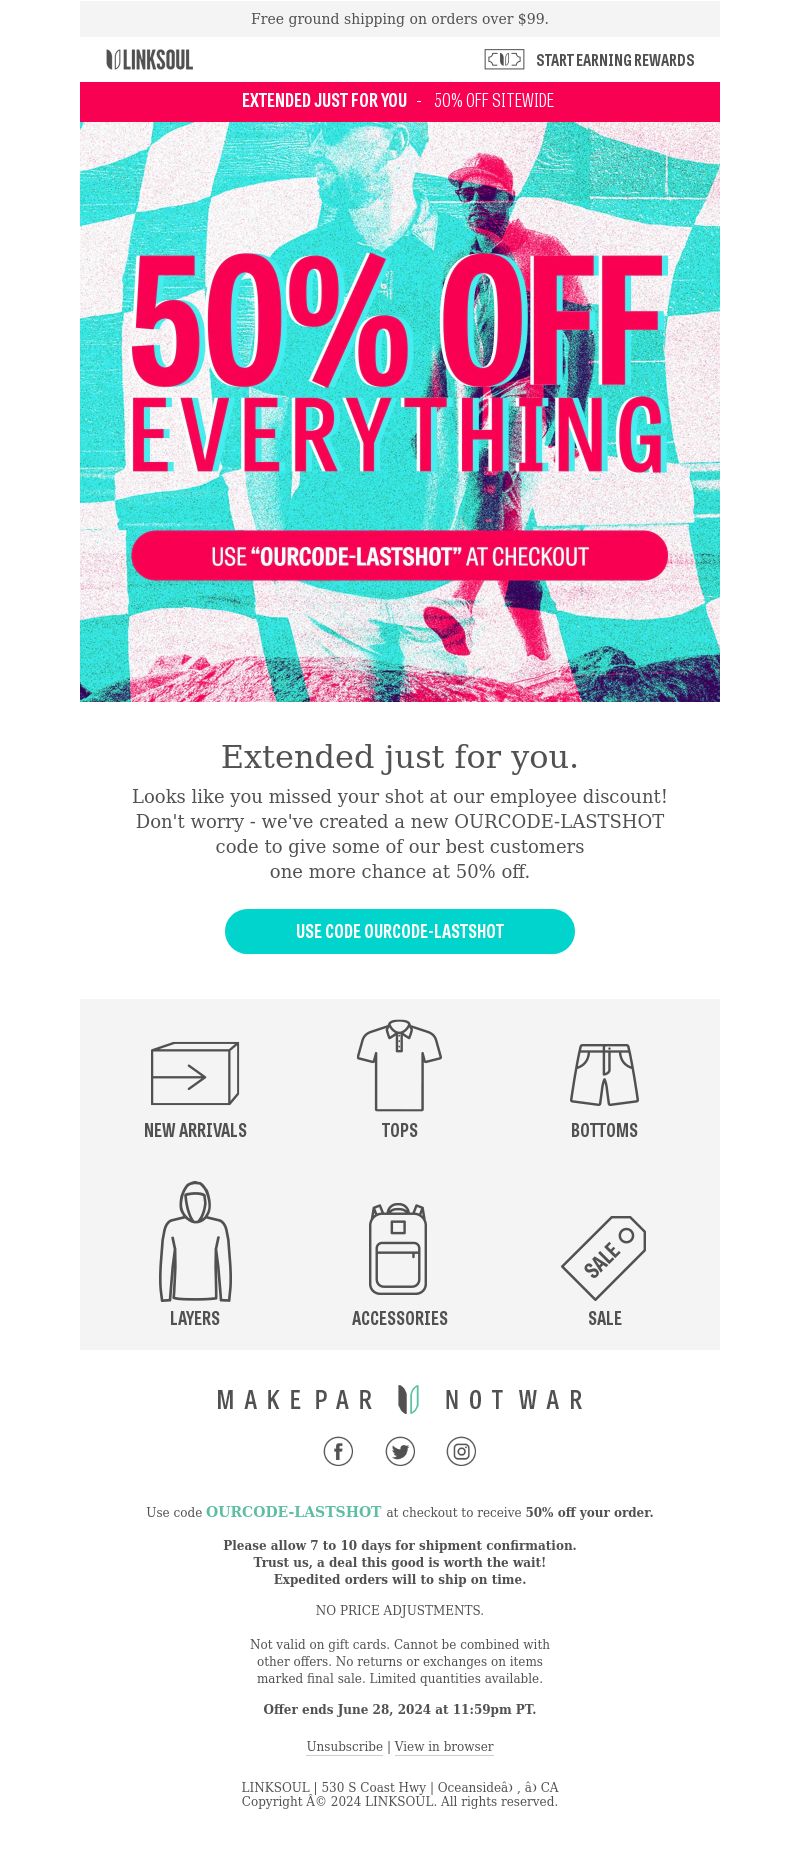This screenshot has height=1858, width=800.
Task: Click the pink checkout code pill in hero
Action: (x=399, y=556)
